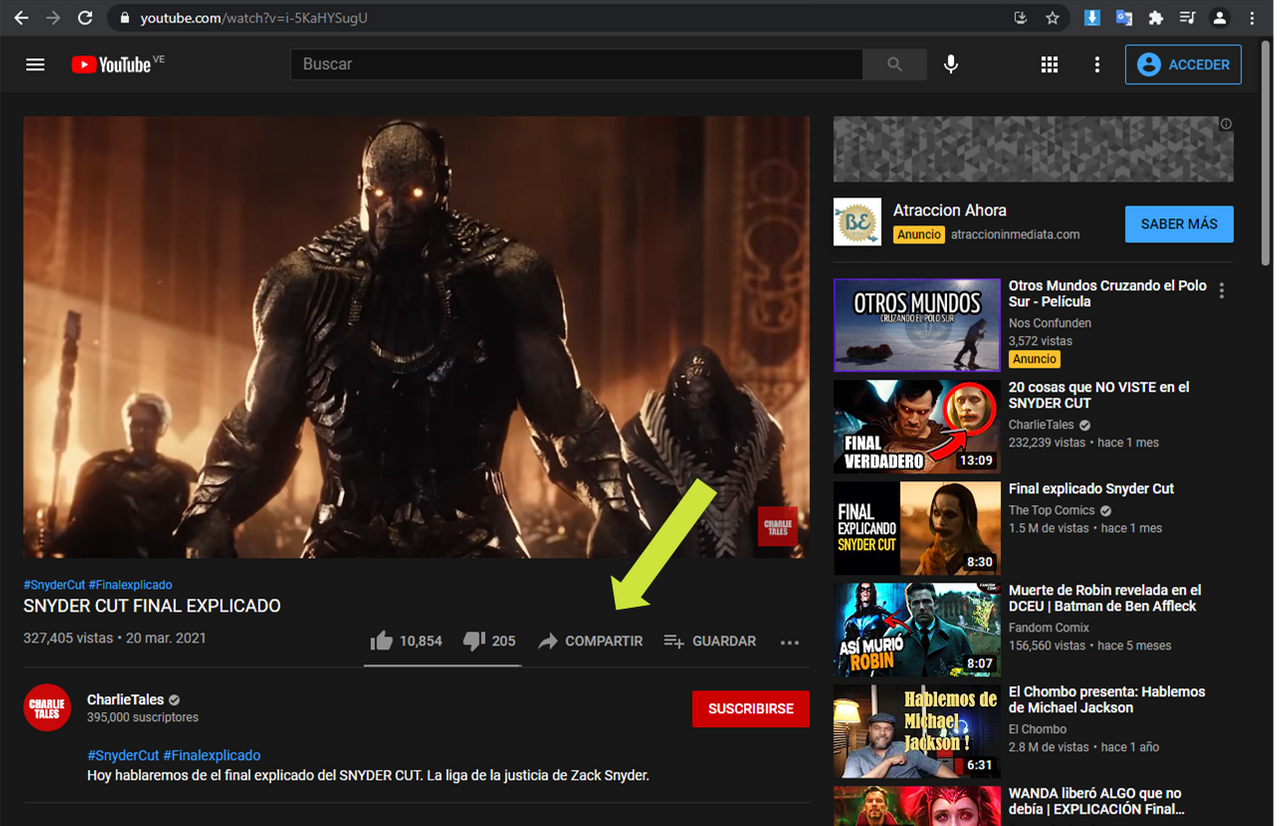Open the 13:09 FINAL VERDADERO thumbnail
Viewport: 1280px width, 826px height.
click(x=917, y=427)
